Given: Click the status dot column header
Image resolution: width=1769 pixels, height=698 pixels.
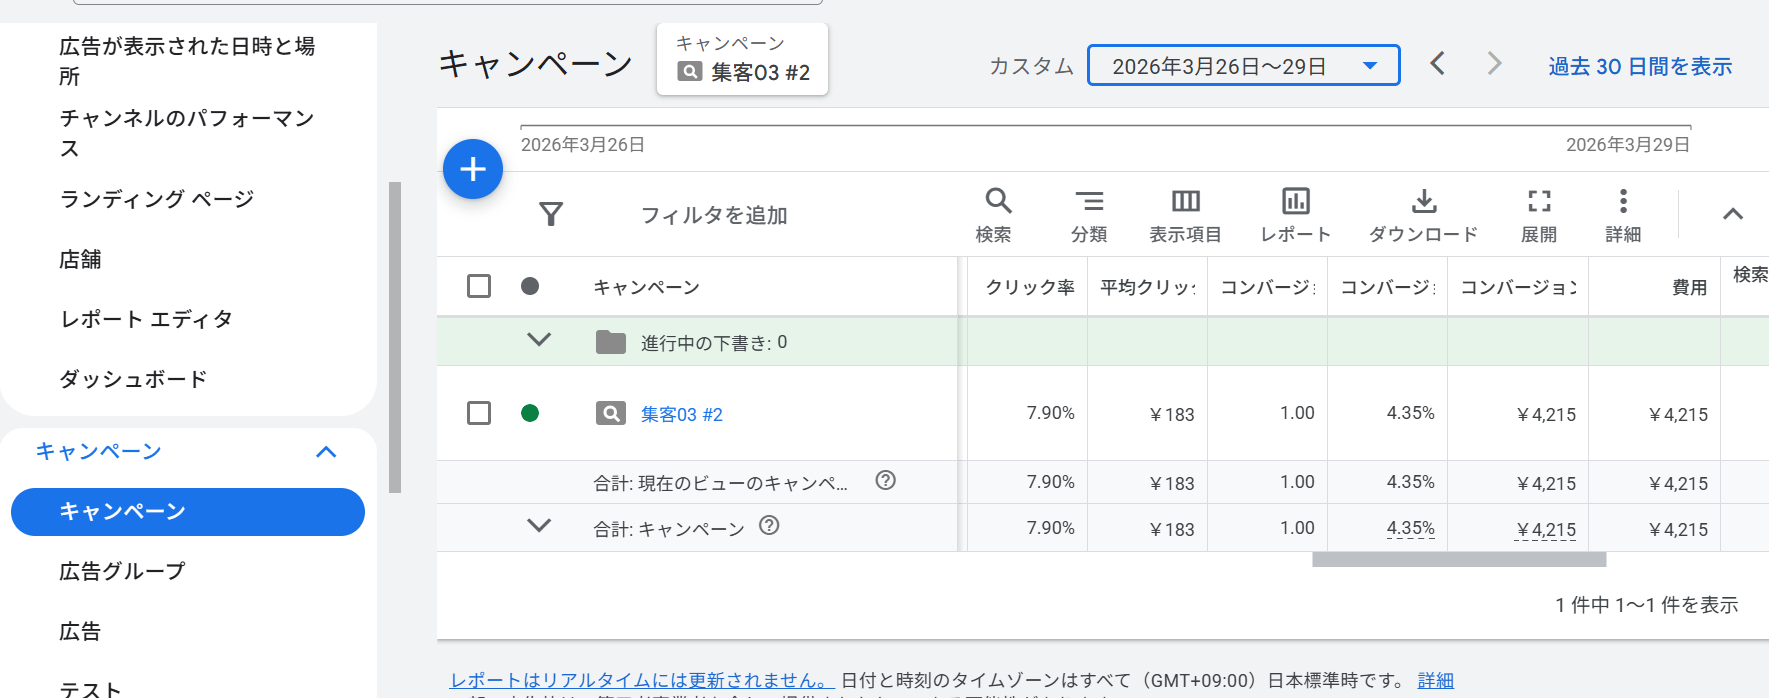Looking at the screenshot, I should pyautogui.click(x=530, y=286).
